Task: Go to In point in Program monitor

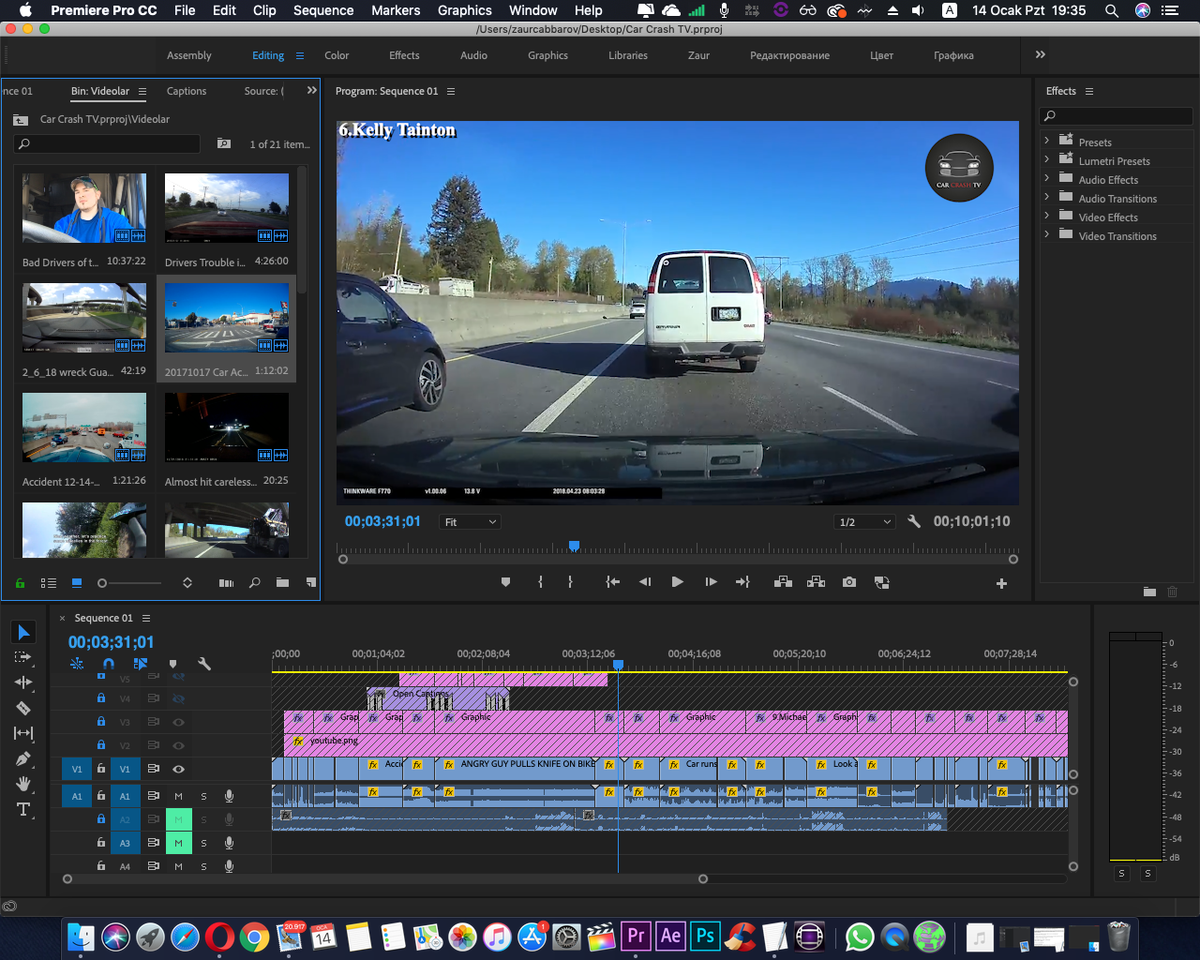Action: (613, 582)
